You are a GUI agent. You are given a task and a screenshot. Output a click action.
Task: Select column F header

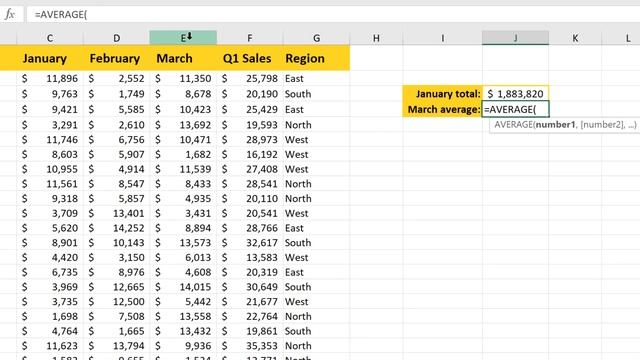pyautogui.click(x=250, y=38)
